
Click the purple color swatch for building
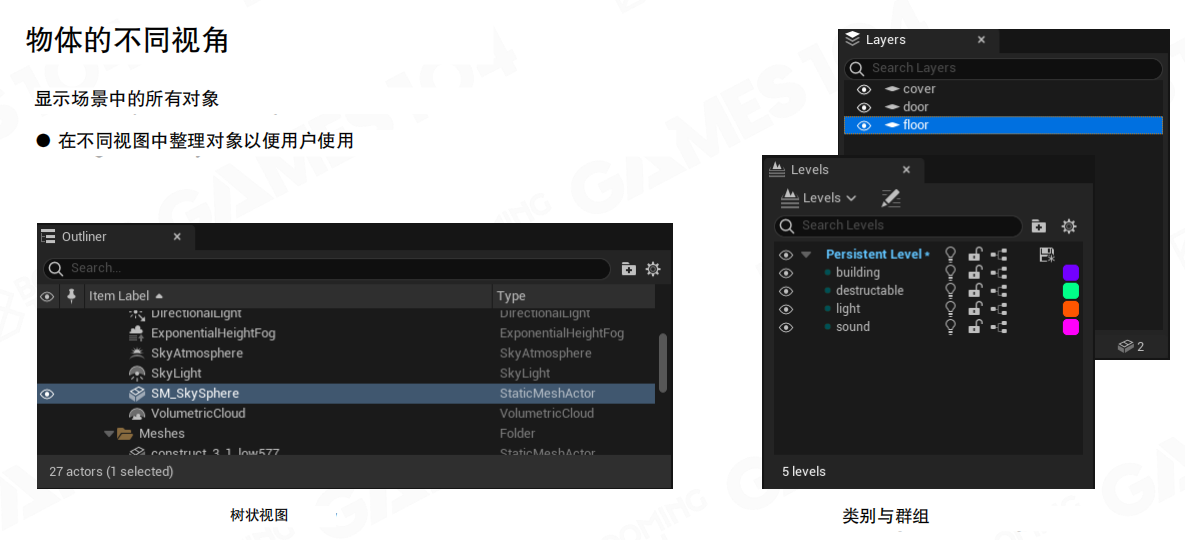click(x=1070, y=273)
